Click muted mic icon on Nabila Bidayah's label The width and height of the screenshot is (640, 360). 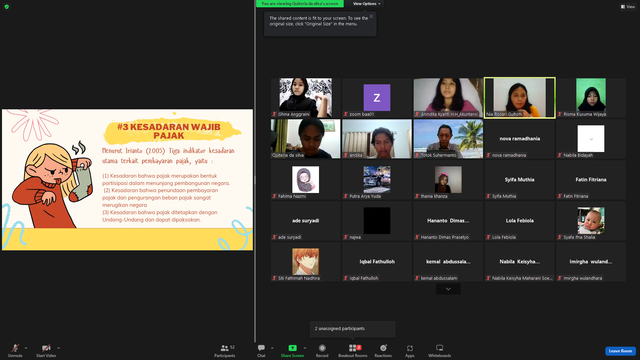click(x=560, y=155)
